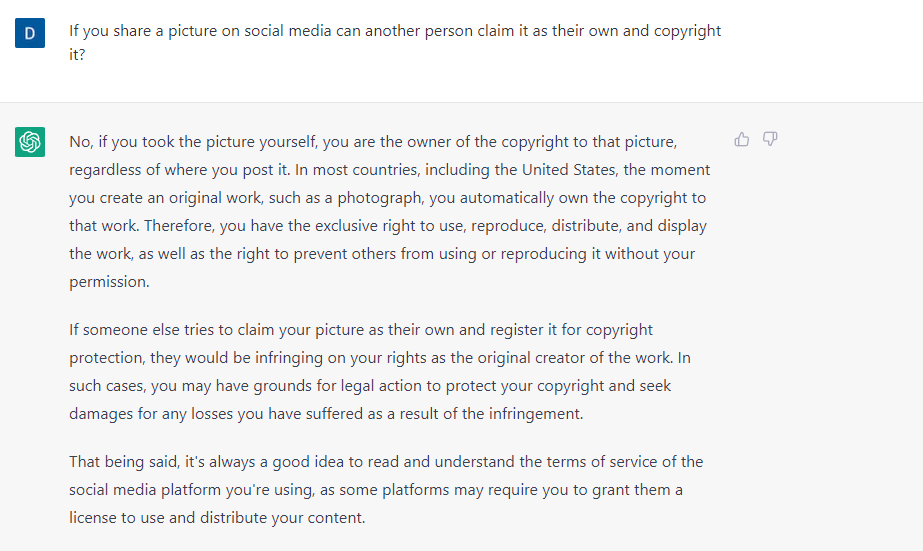This screenshot has height=551, width=923.
Task: Click the final line starting "license to use"
Action: tap(217, 518)
